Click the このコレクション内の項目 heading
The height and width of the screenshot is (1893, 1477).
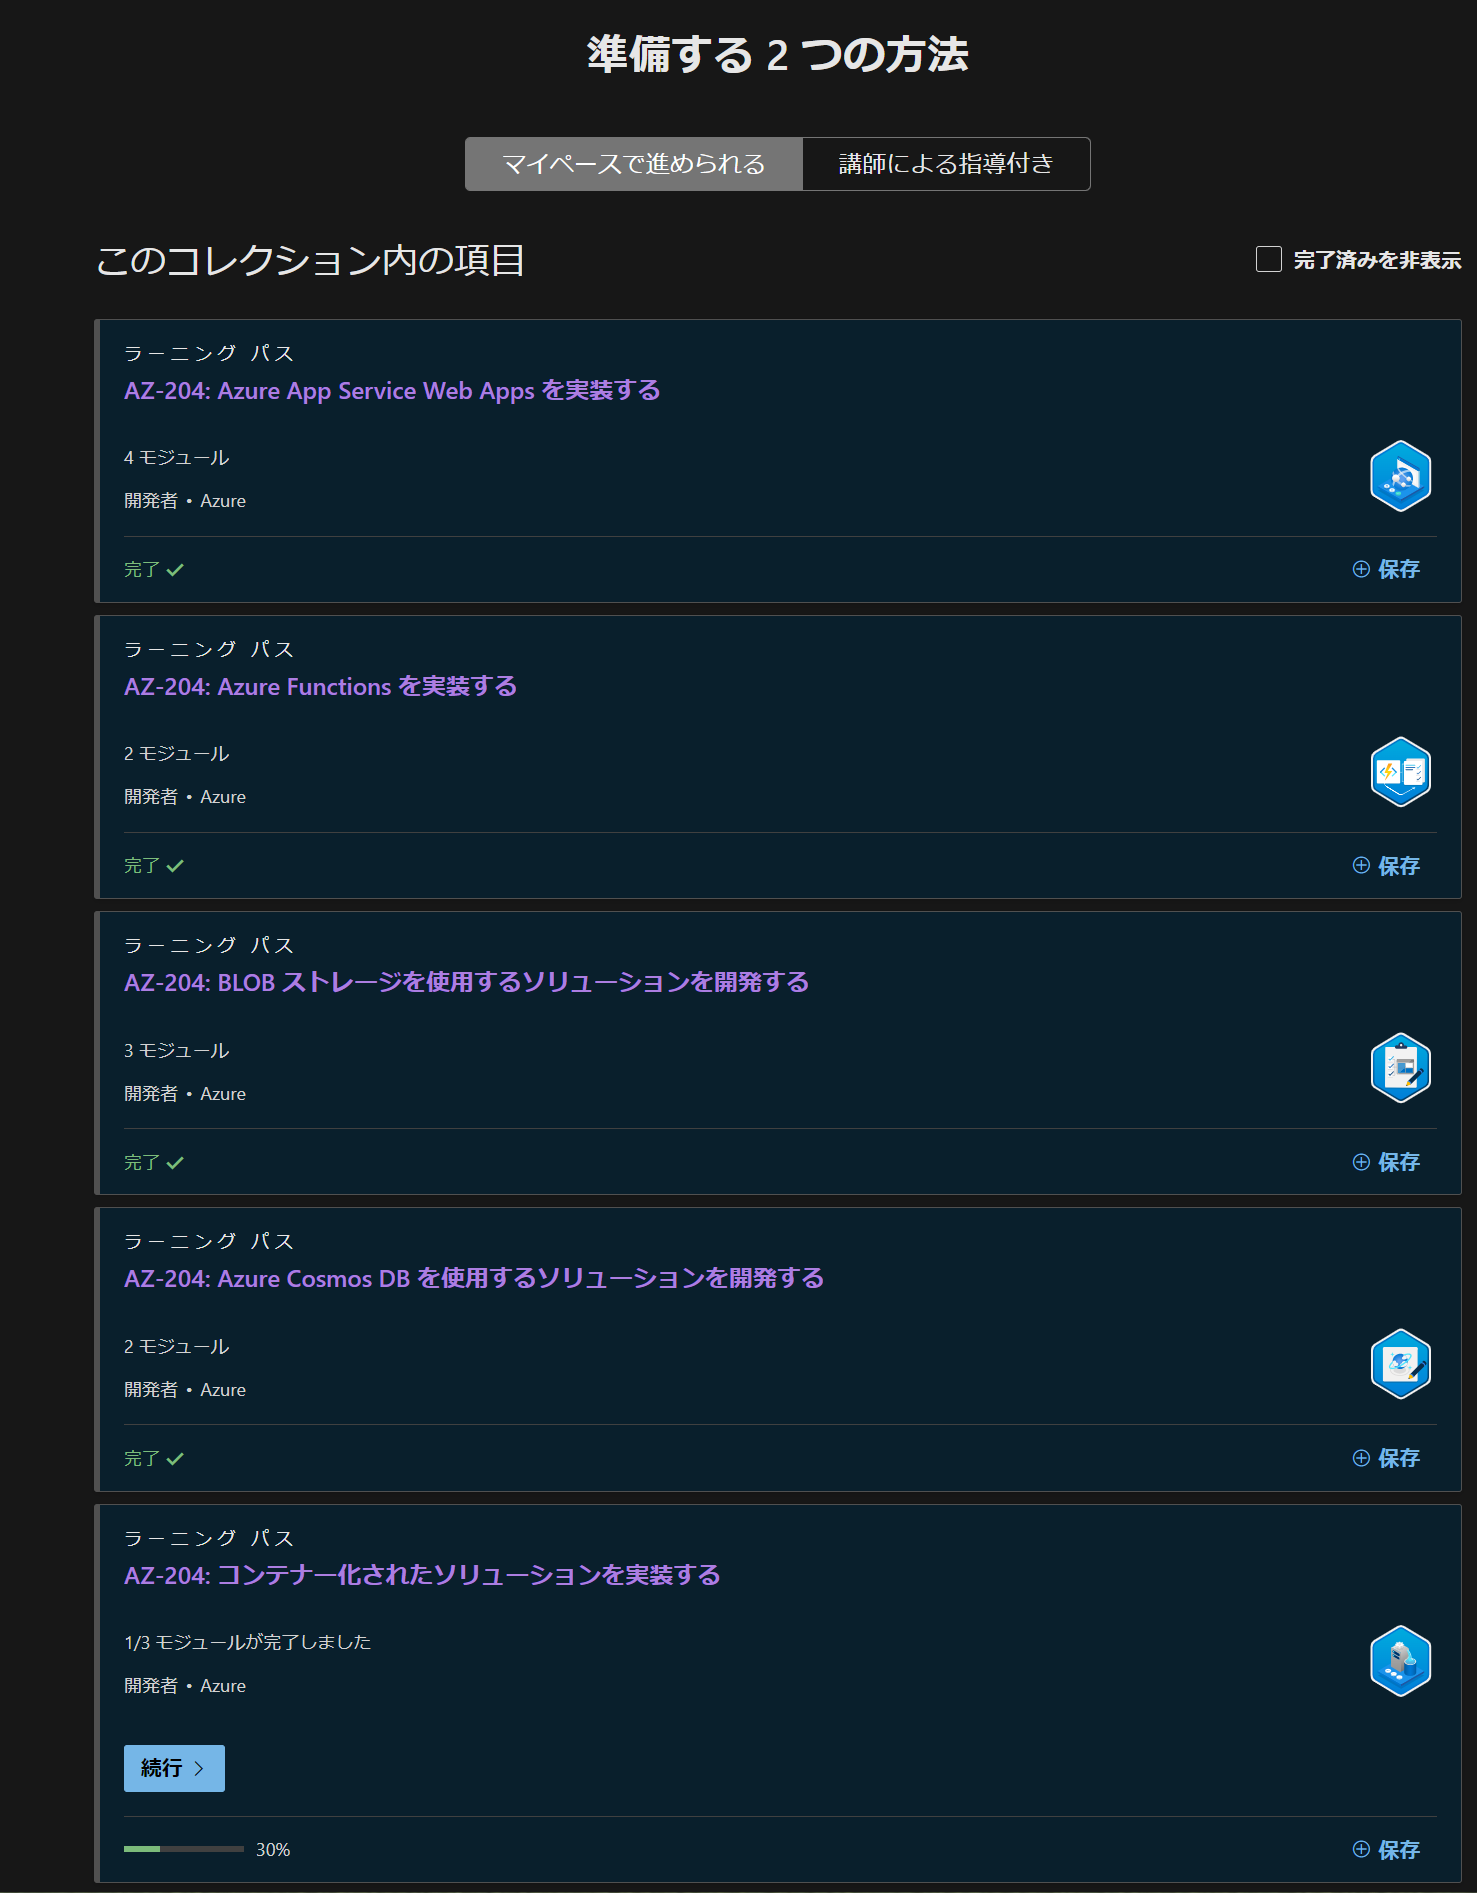point(310,260)
